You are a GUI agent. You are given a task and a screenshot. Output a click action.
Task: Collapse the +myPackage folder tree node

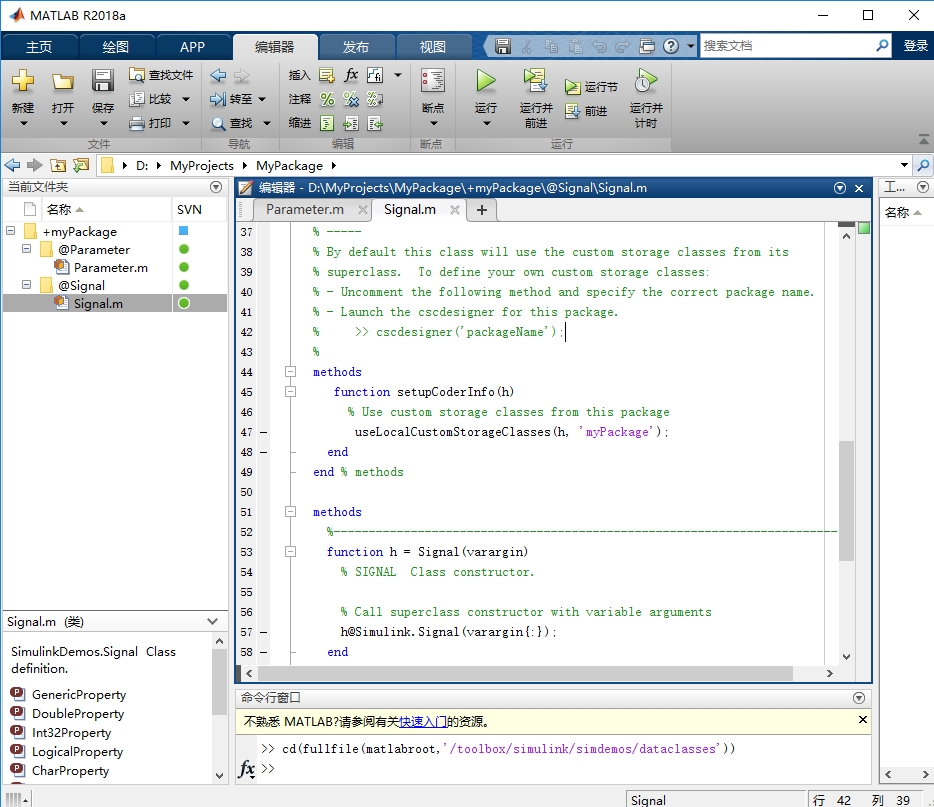click(11, 232)
